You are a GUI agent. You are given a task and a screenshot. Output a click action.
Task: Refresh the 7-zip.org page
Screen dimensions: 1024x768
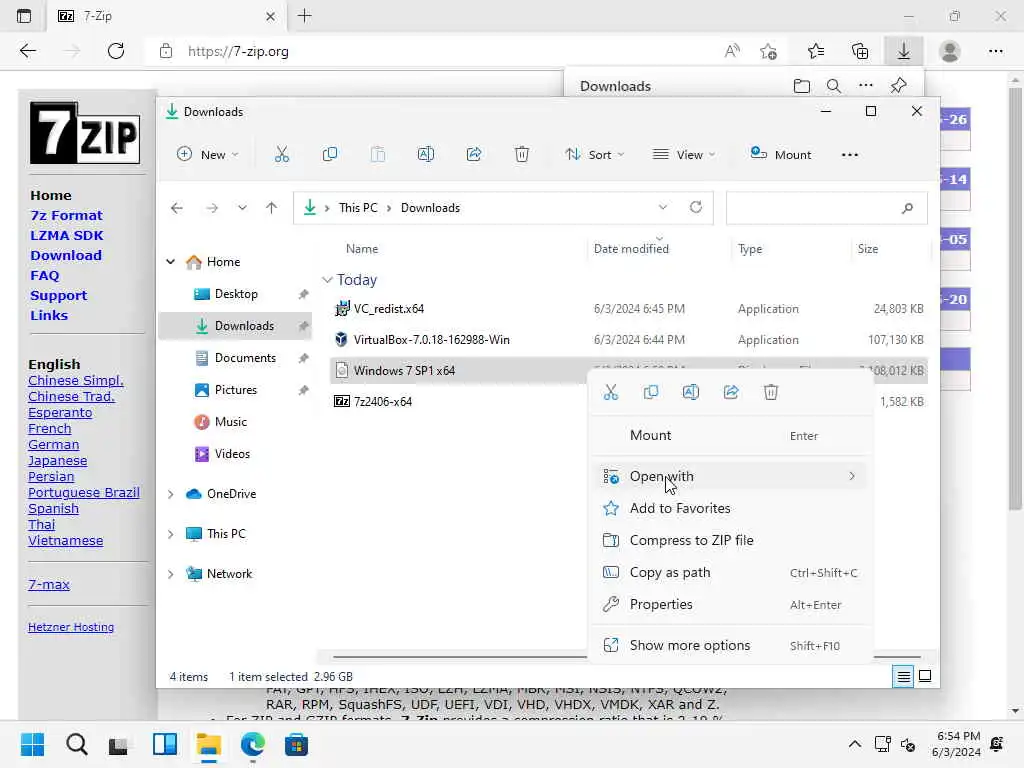pos(116,51)
